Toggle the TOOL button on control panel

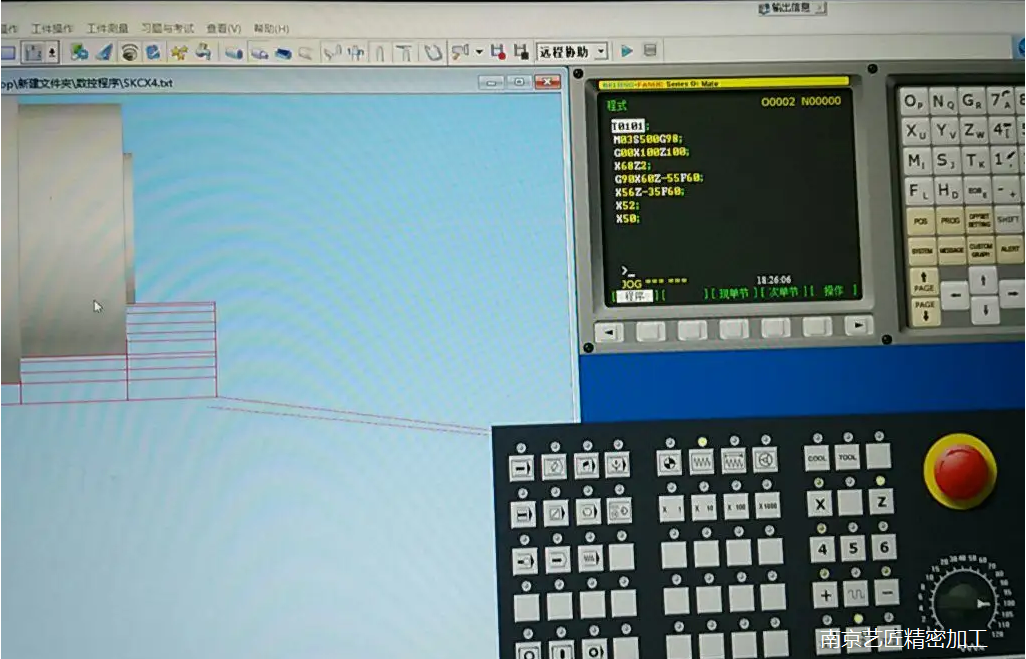(x=848, y=458)
